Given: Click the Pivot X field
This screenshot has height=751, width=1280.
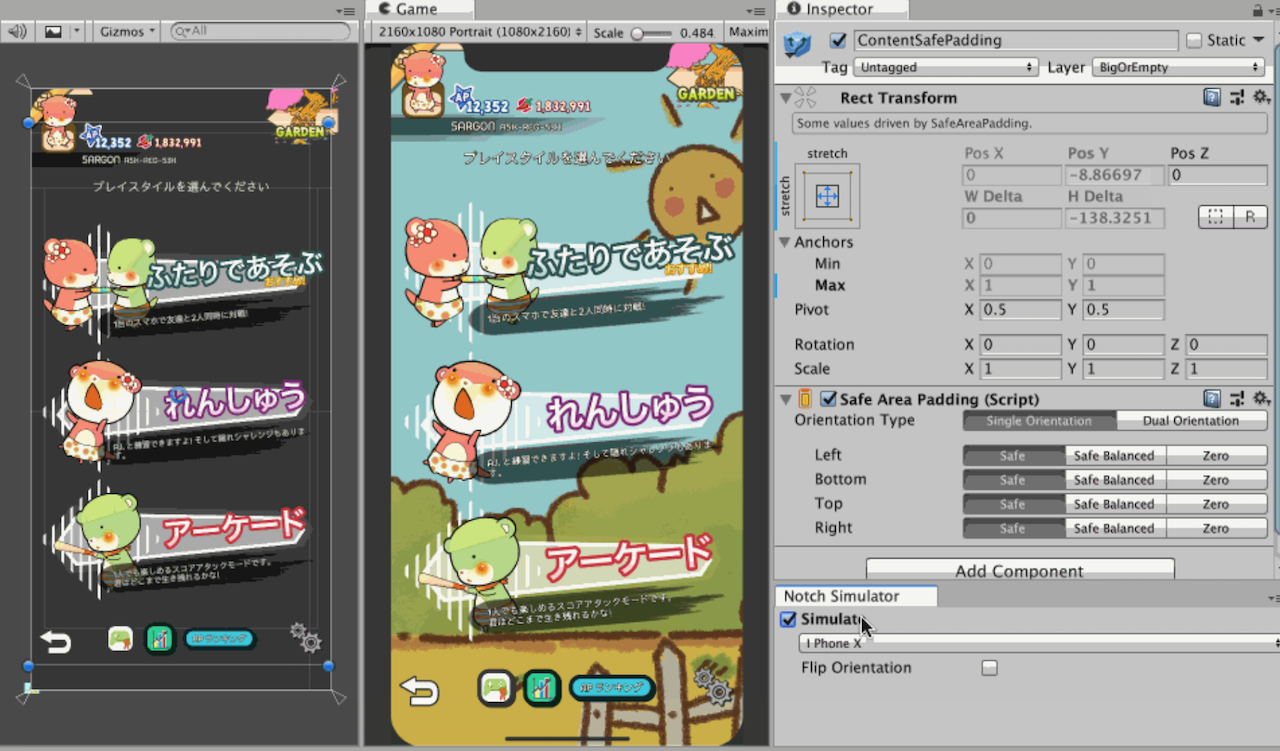Looking at the screenshot, I should point(1020,309).
